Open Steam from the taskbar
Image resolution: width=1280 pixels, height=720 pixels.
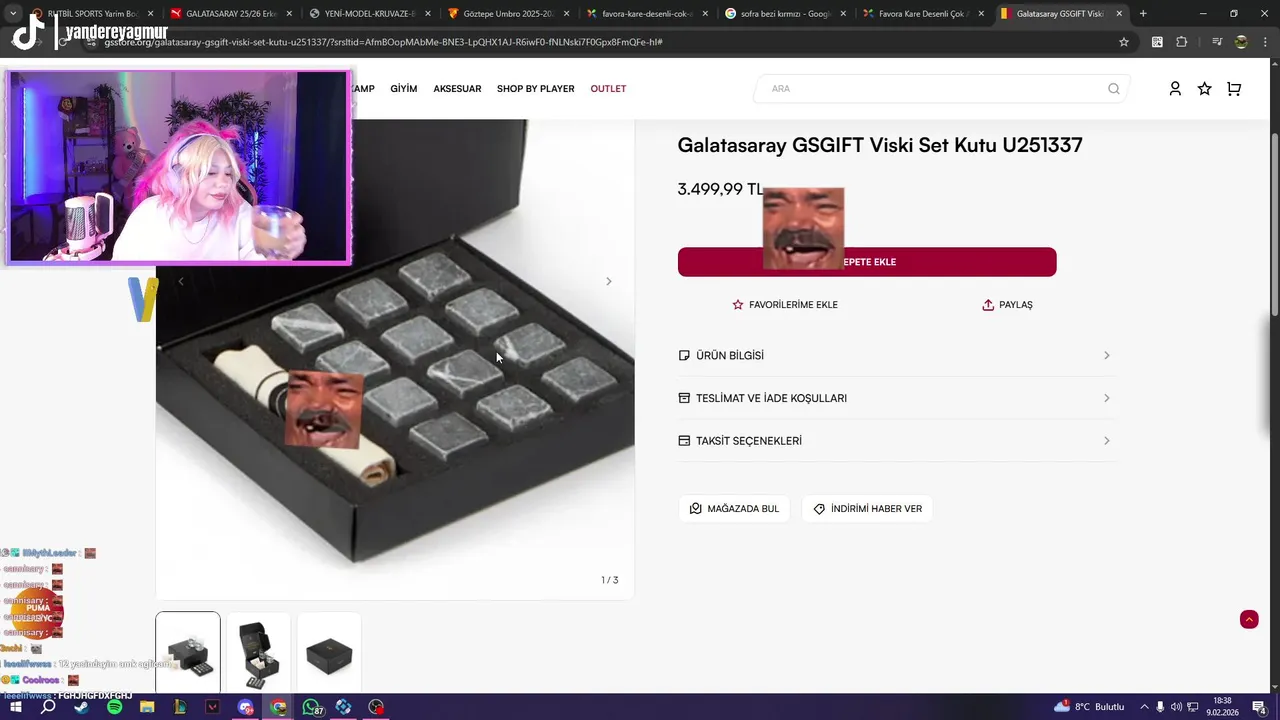click(x=81, y=707)
